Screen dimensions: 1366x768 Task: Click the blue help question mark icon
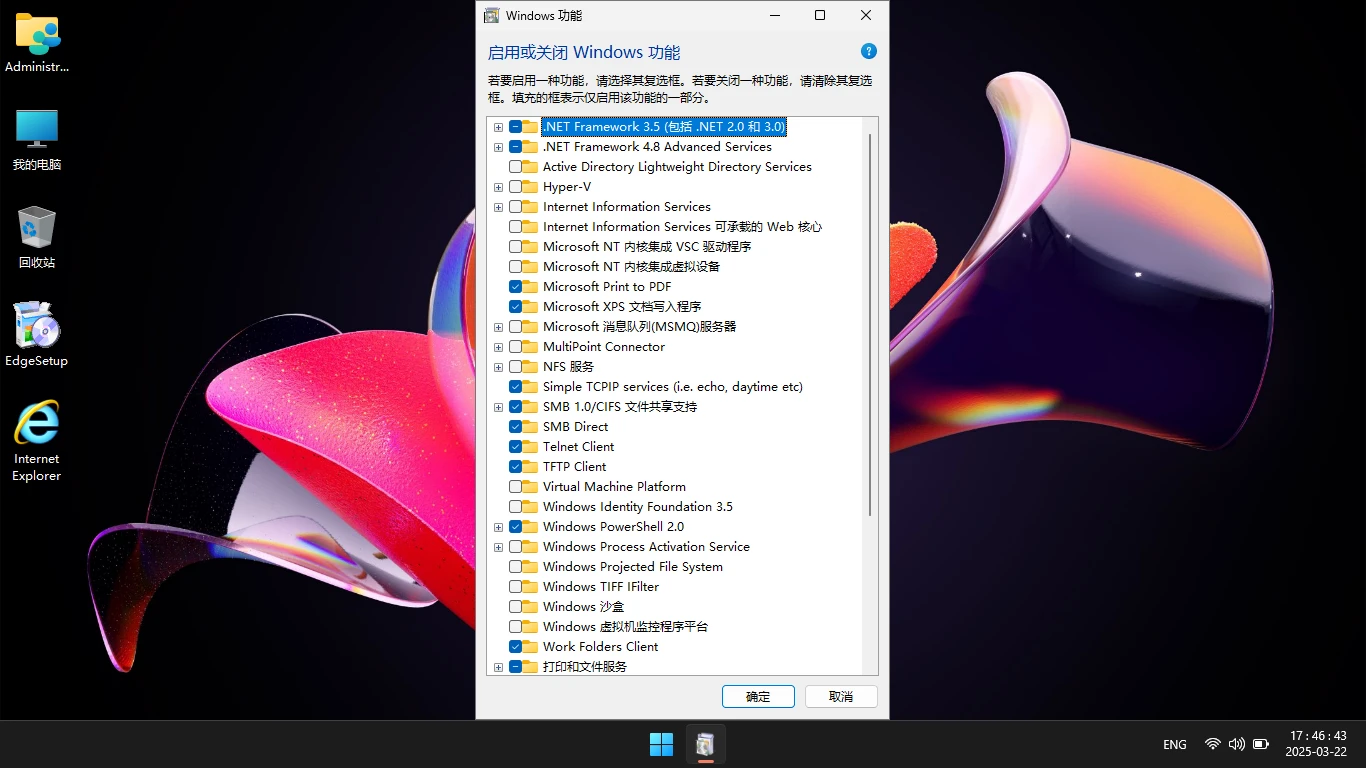869,51
